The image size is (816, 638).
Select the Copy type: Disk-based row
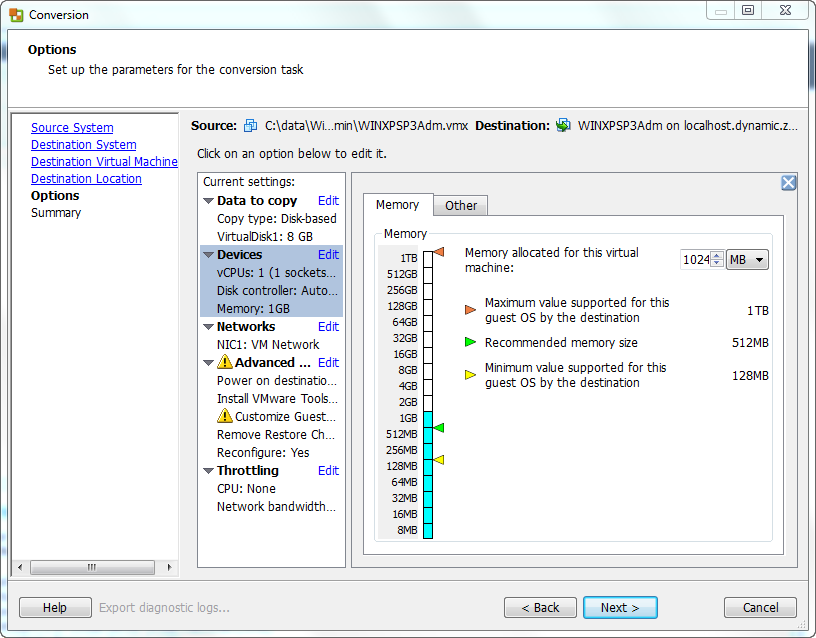pos(276,219)
